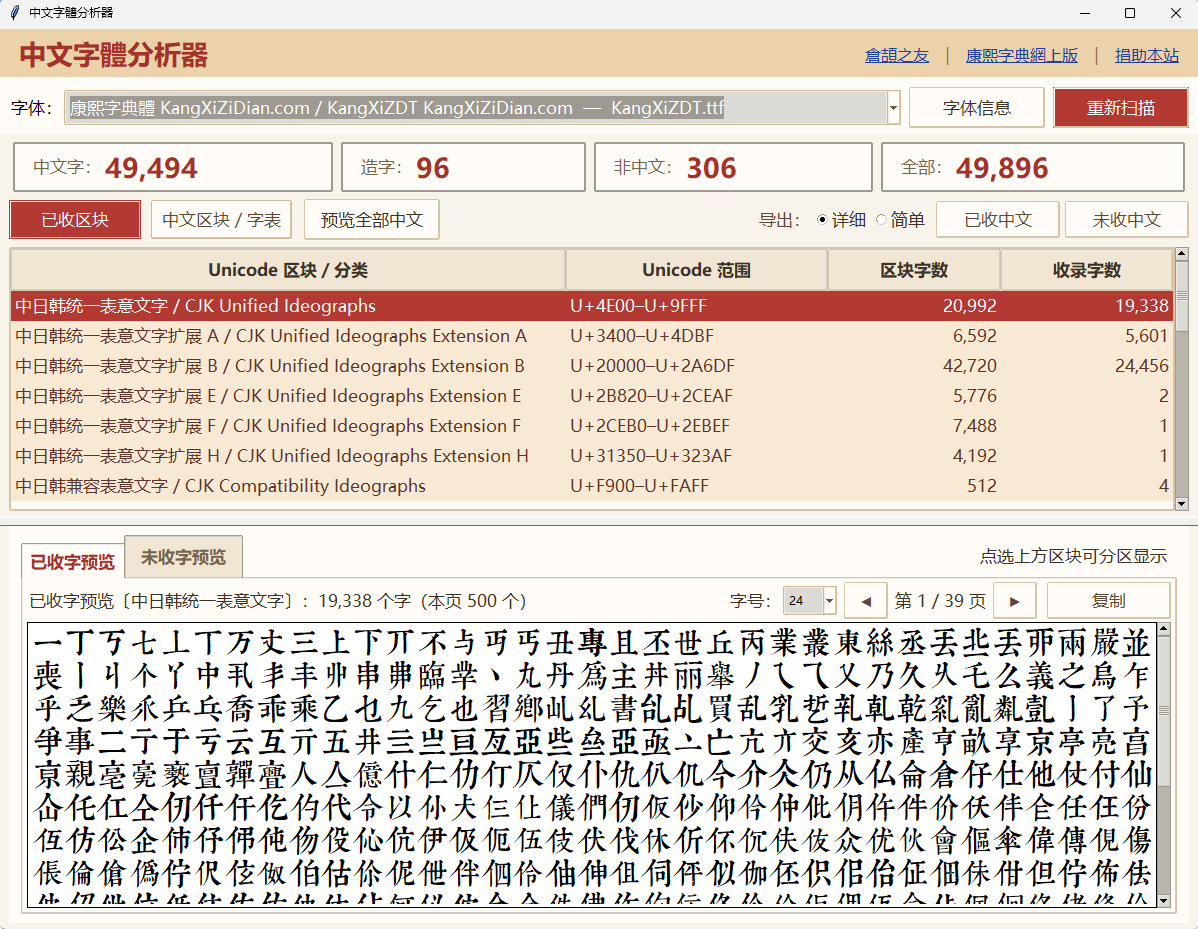Click the 第 1 / 39 页 page indicator
The image size is (1198, 929).
pos(940,601)
